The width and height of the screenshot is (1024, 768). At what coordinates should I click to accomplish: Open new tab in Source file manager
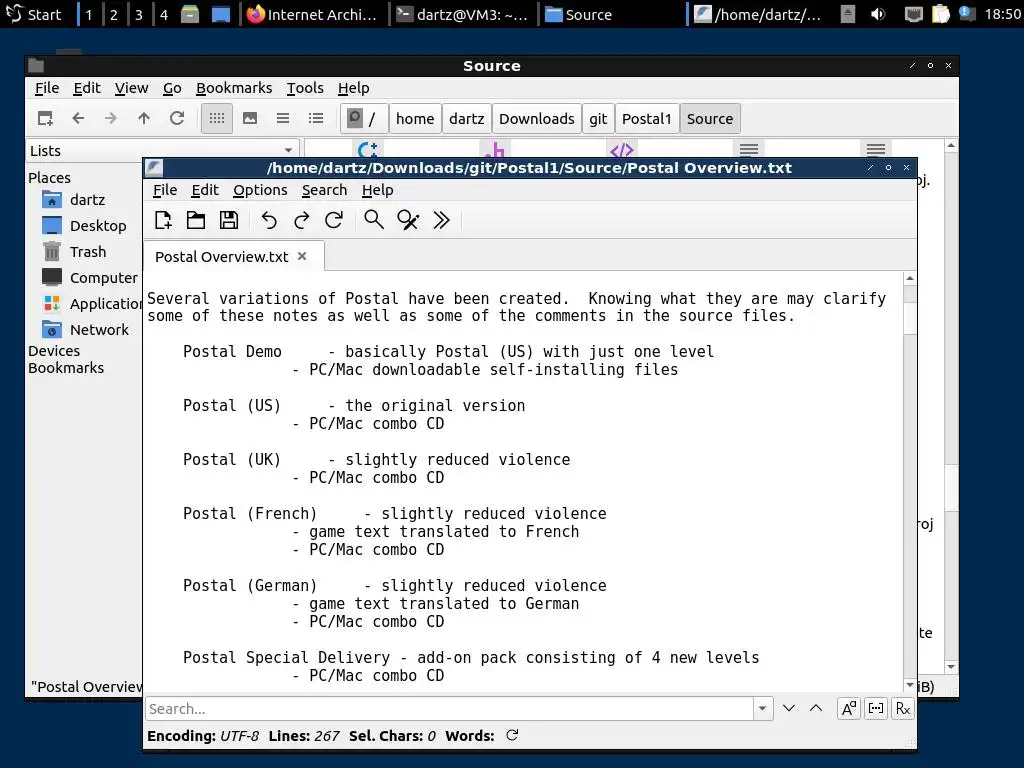click(x=45, y=118)
